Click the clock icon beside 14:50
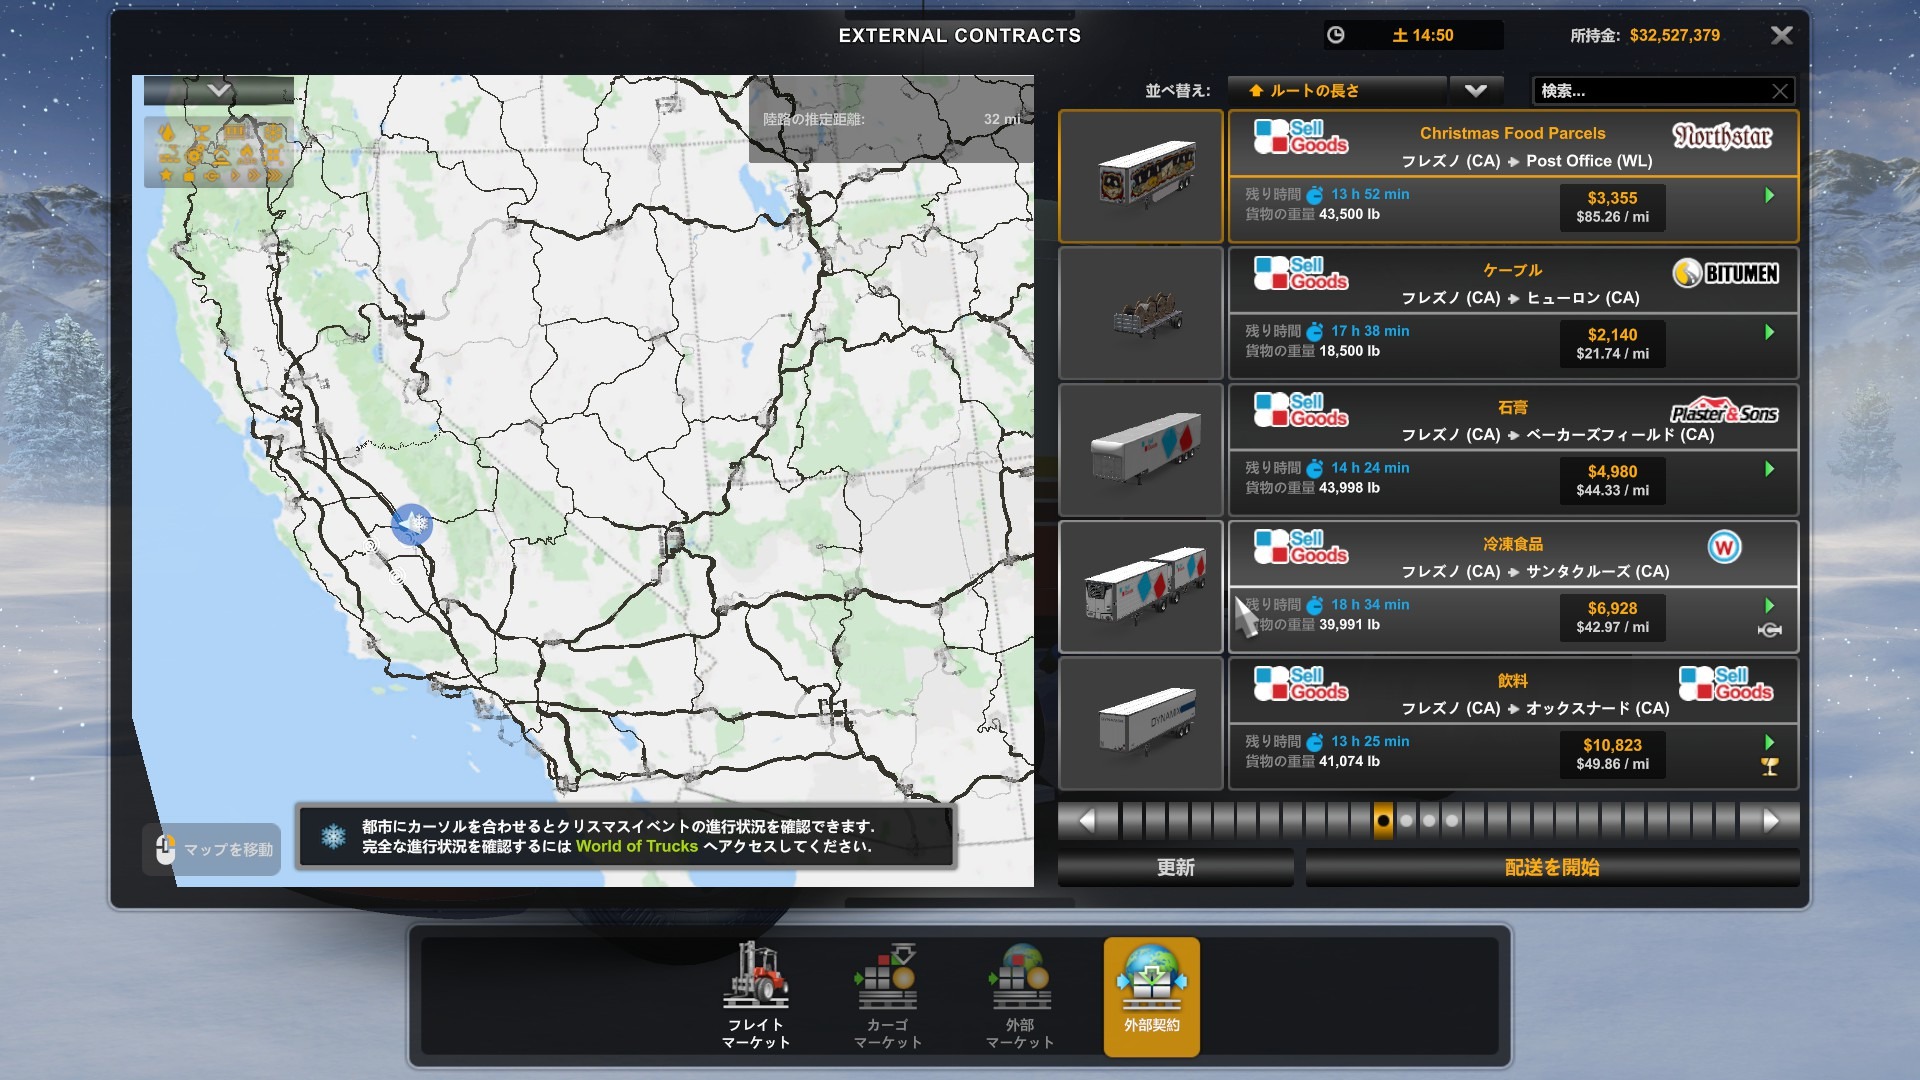This screenshot has height=1080, width=1920. [1335, 35]
